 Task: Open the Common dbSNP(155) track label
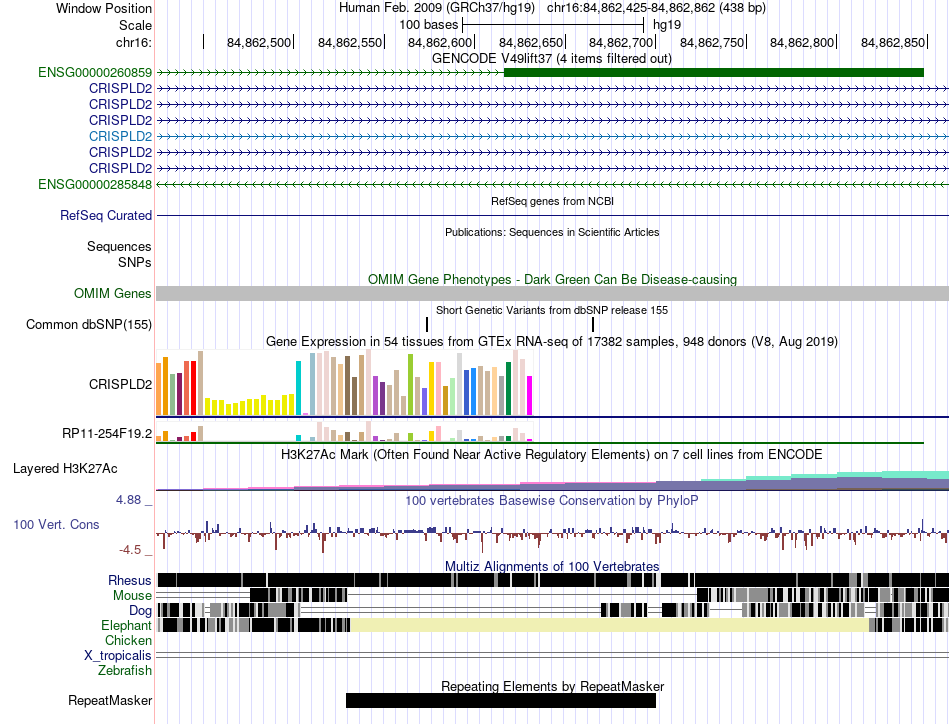pyautogui.click(x=88, y=325)
